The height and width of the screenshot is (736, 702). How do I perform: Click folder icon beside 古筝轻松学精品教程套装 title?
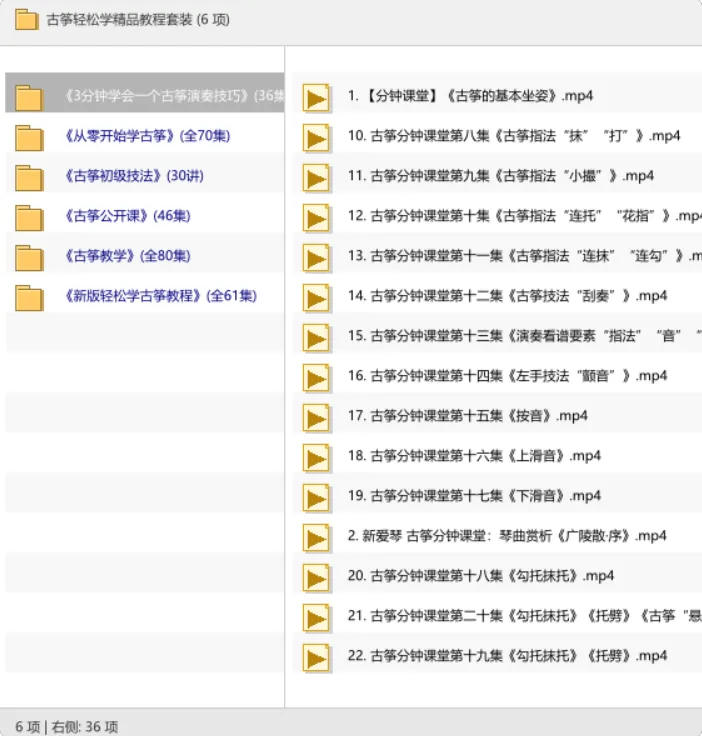tap(26, 20)
